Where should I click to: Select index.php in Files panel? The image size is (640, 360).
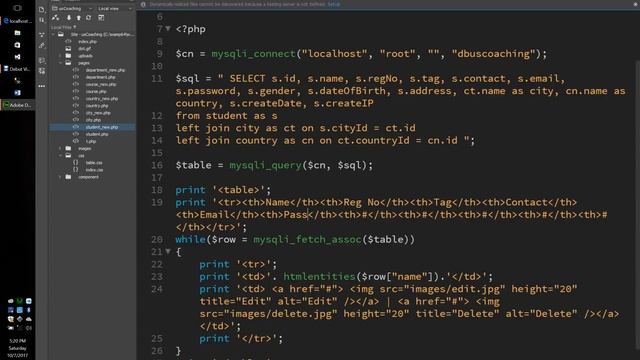[87, 42]
